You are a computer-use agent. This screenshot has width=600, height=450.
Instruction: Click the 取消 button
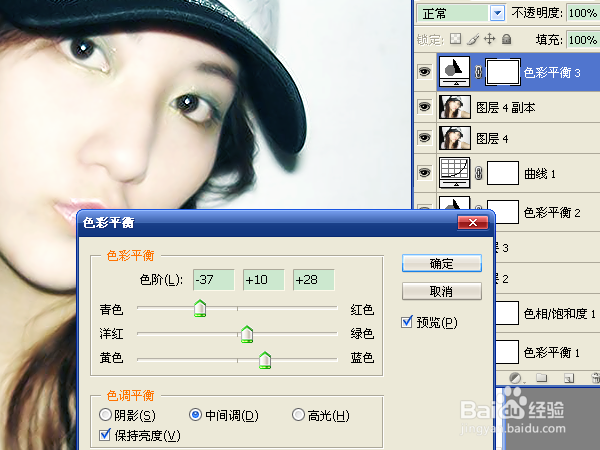point(442,292)
